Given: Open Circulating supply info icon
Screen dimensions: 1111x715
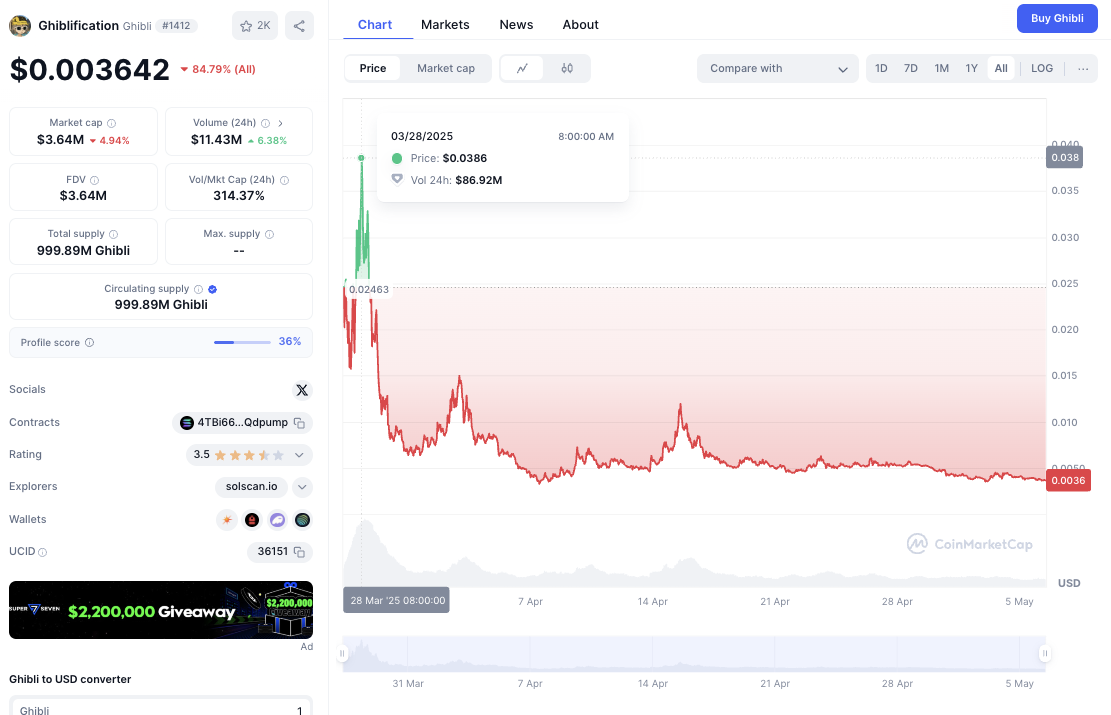Looking at the screenshot, I should [x=198, y=289].
